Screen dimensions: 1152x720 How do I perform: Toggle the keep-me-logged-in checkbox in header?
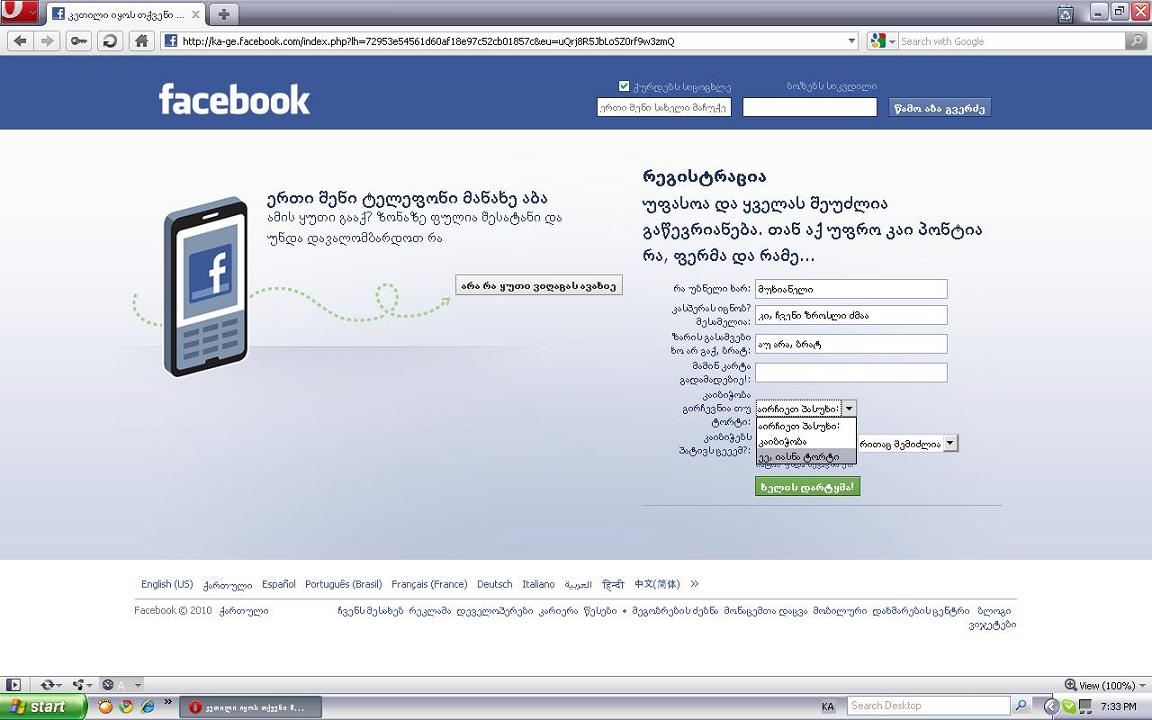[x=624, y=86]
